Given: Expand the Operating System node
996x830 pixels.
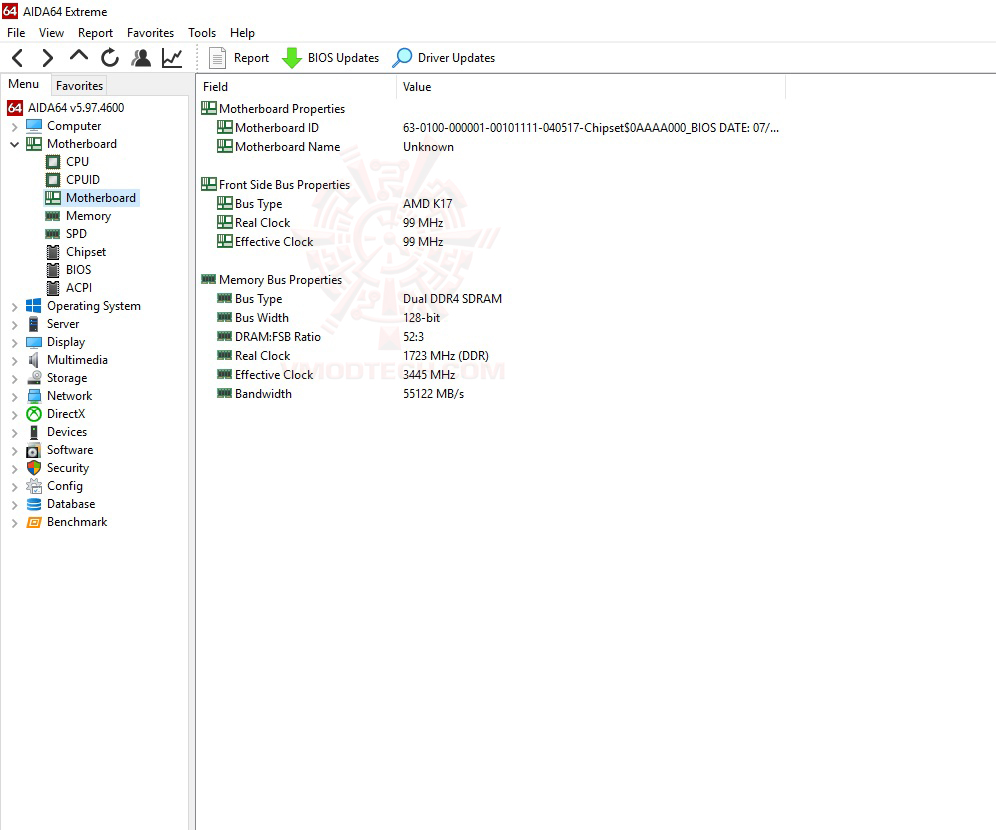Looking at the screenshot, I should pos(15,307).
